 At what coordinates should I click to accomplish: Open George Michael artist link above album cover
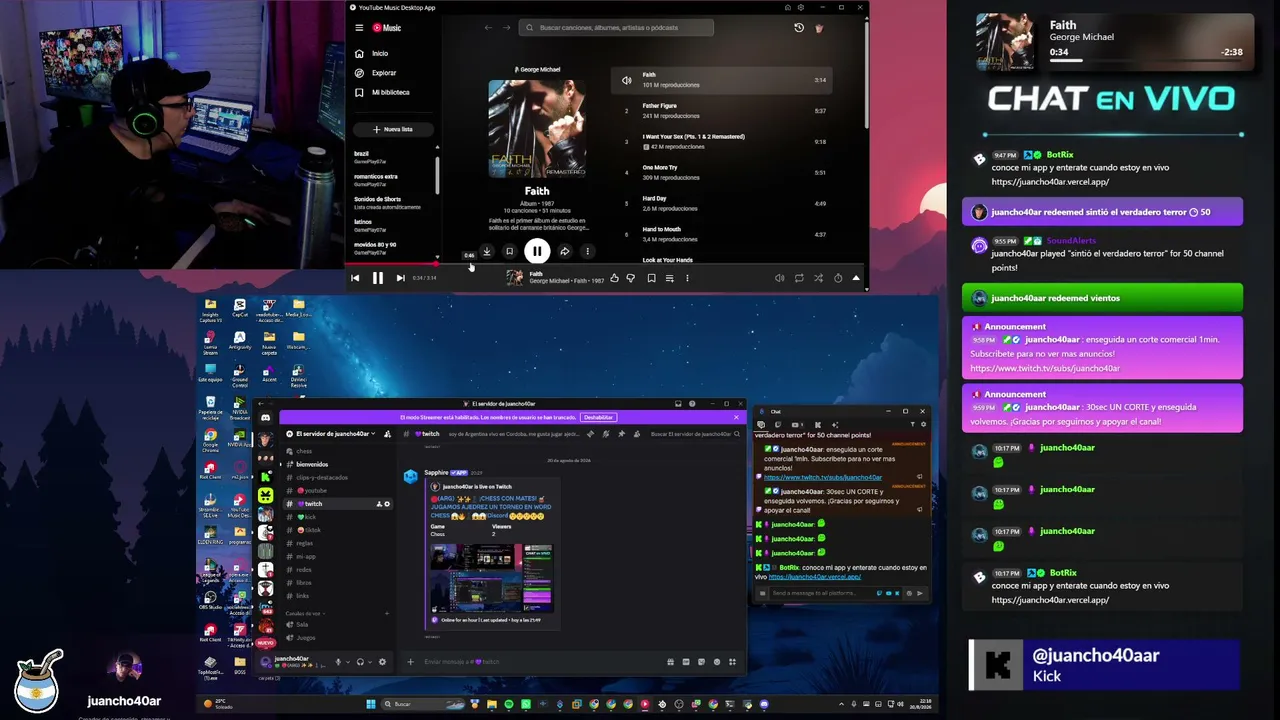[538, 70]
